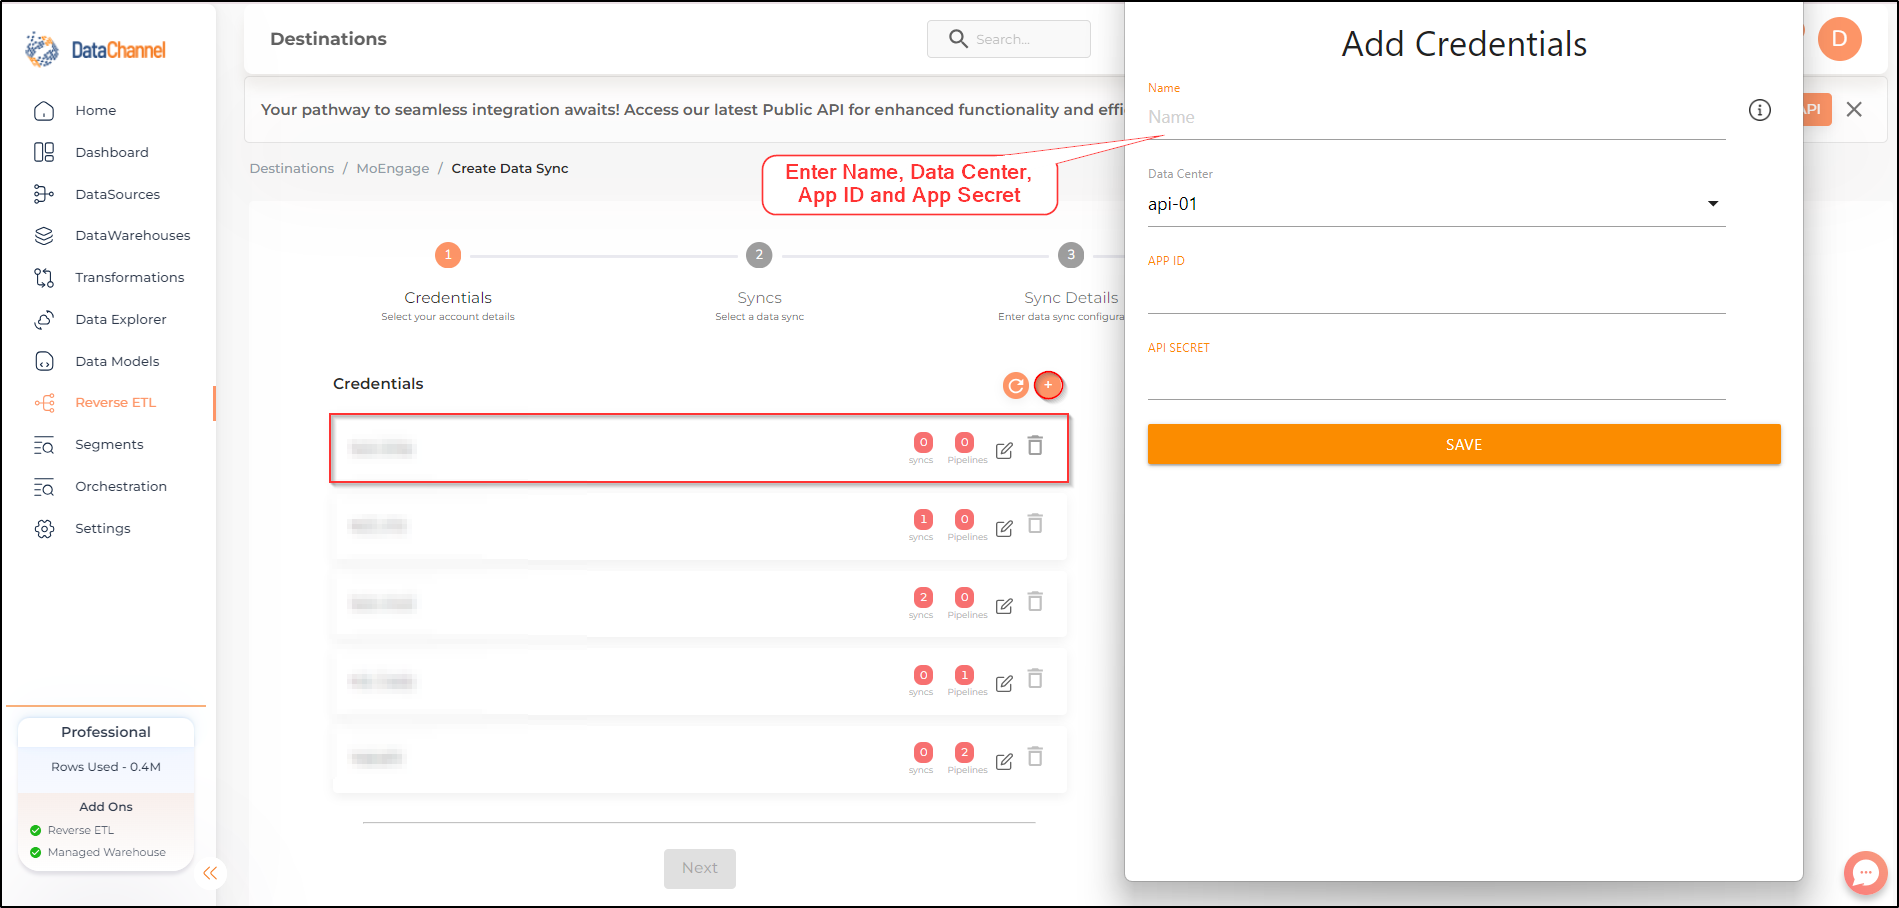
Task: Delete the credential with 1 pipeline
Action: pos(1036,679)
